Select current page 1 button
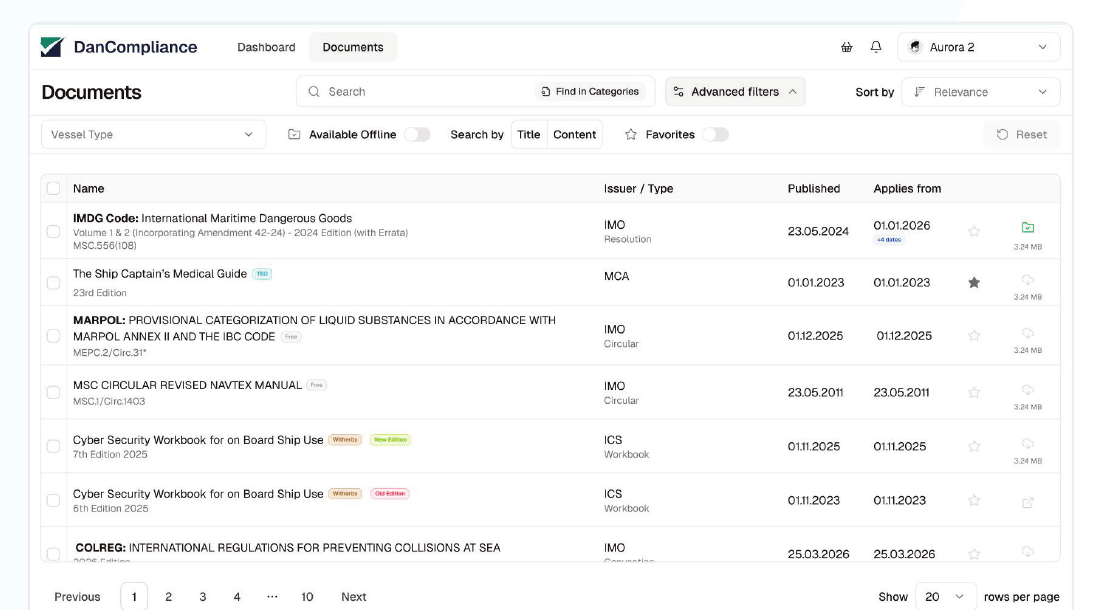 [x=134, y=597]
